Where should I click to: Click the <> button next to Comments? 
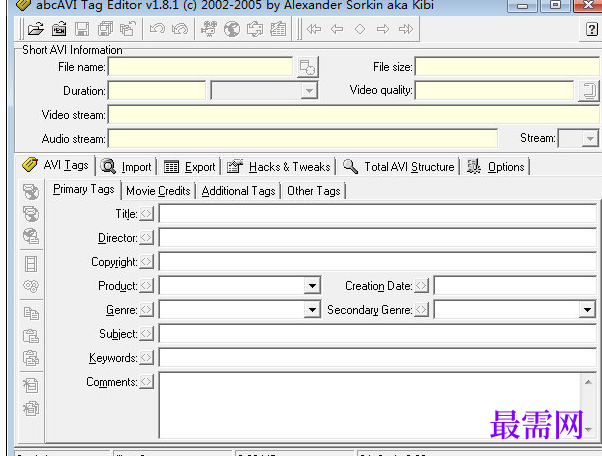click(x=146, y=382)
